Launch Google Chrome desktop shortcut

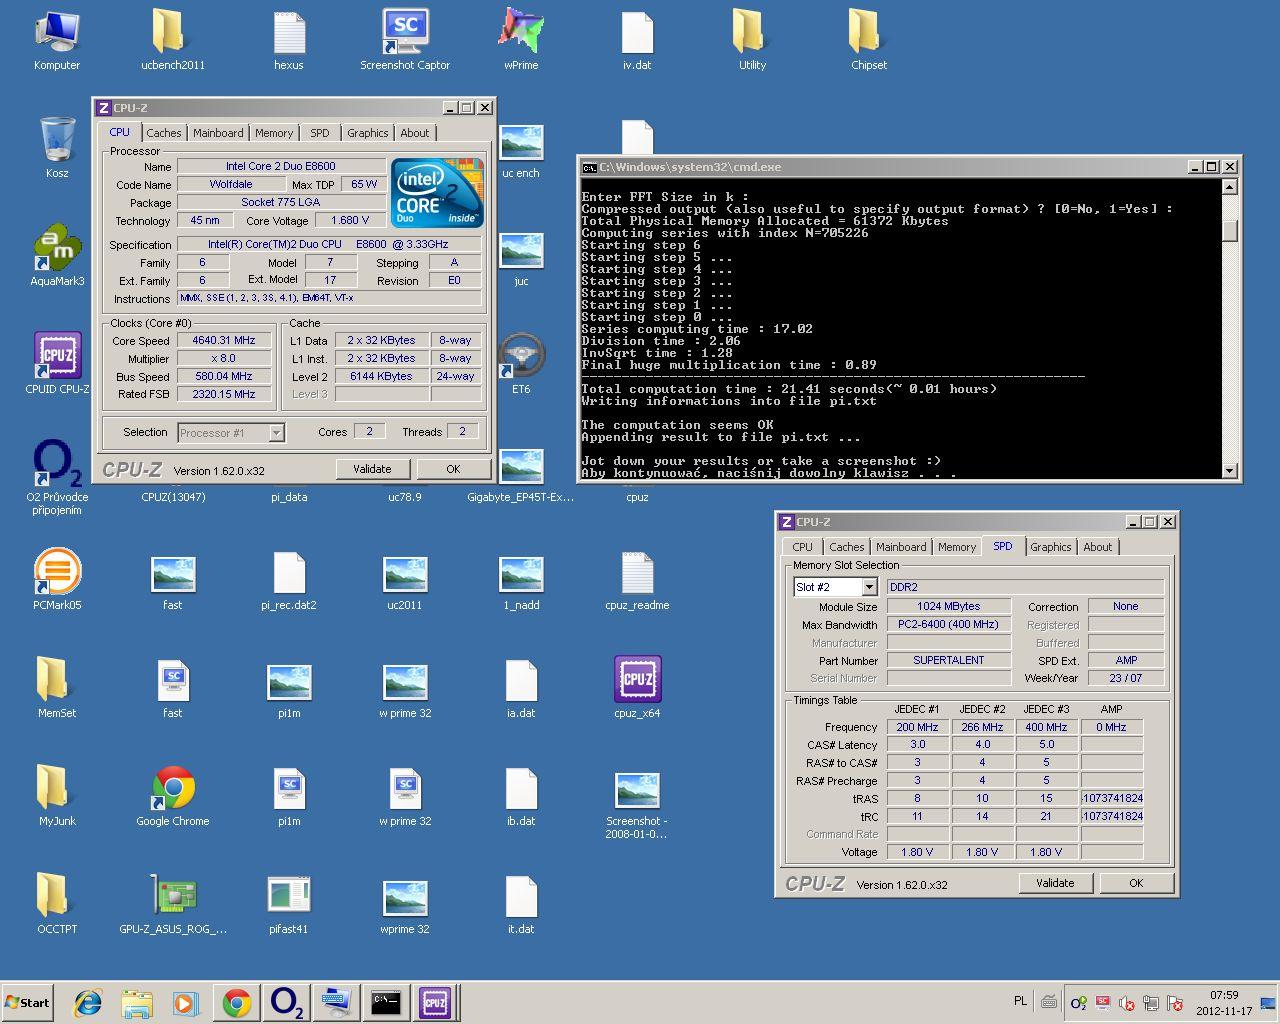click(173, 796)
